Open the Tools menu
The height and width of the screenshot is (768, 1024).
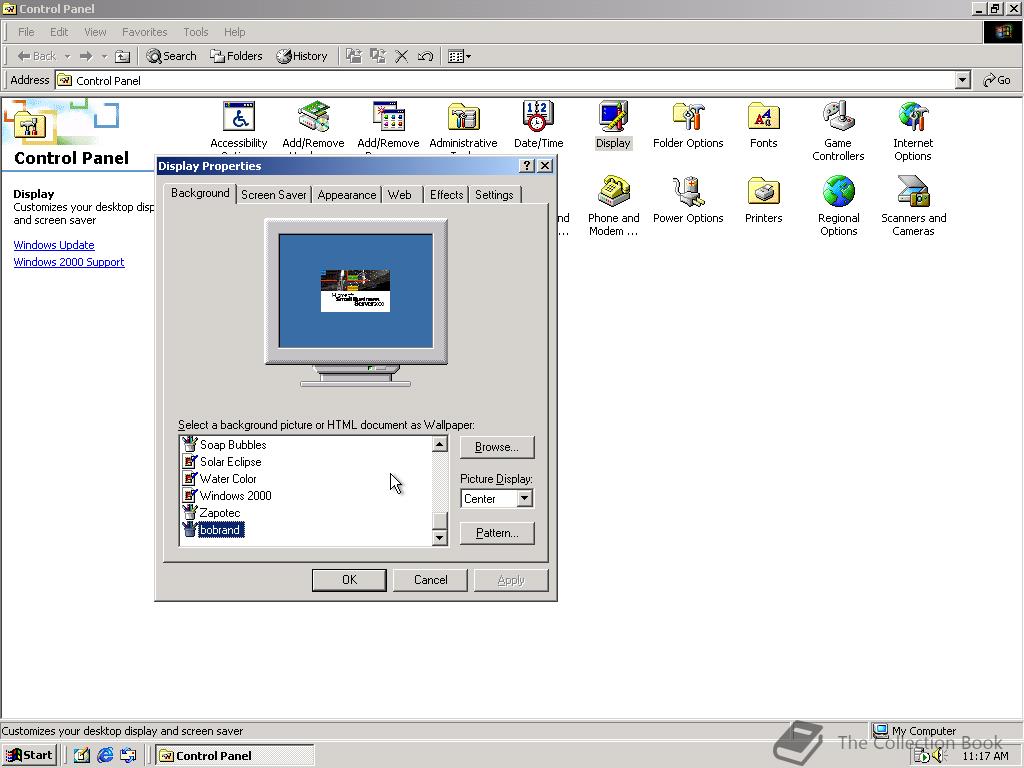tap(195, 31)
